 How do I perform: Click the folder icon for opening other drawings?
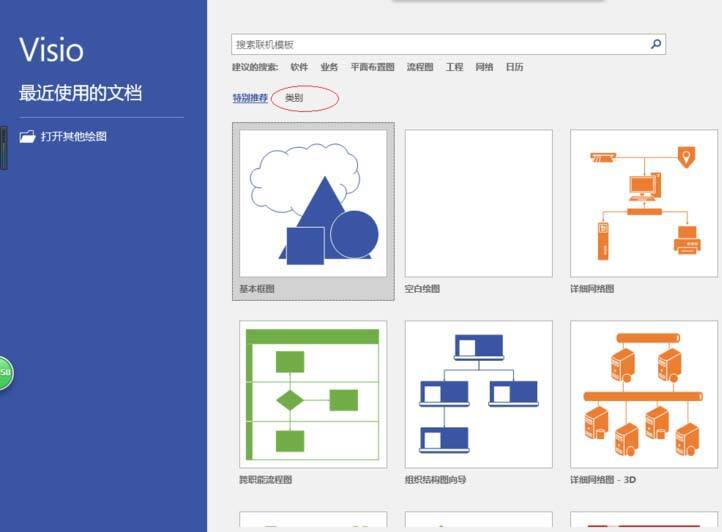click(x=27, y=137)
